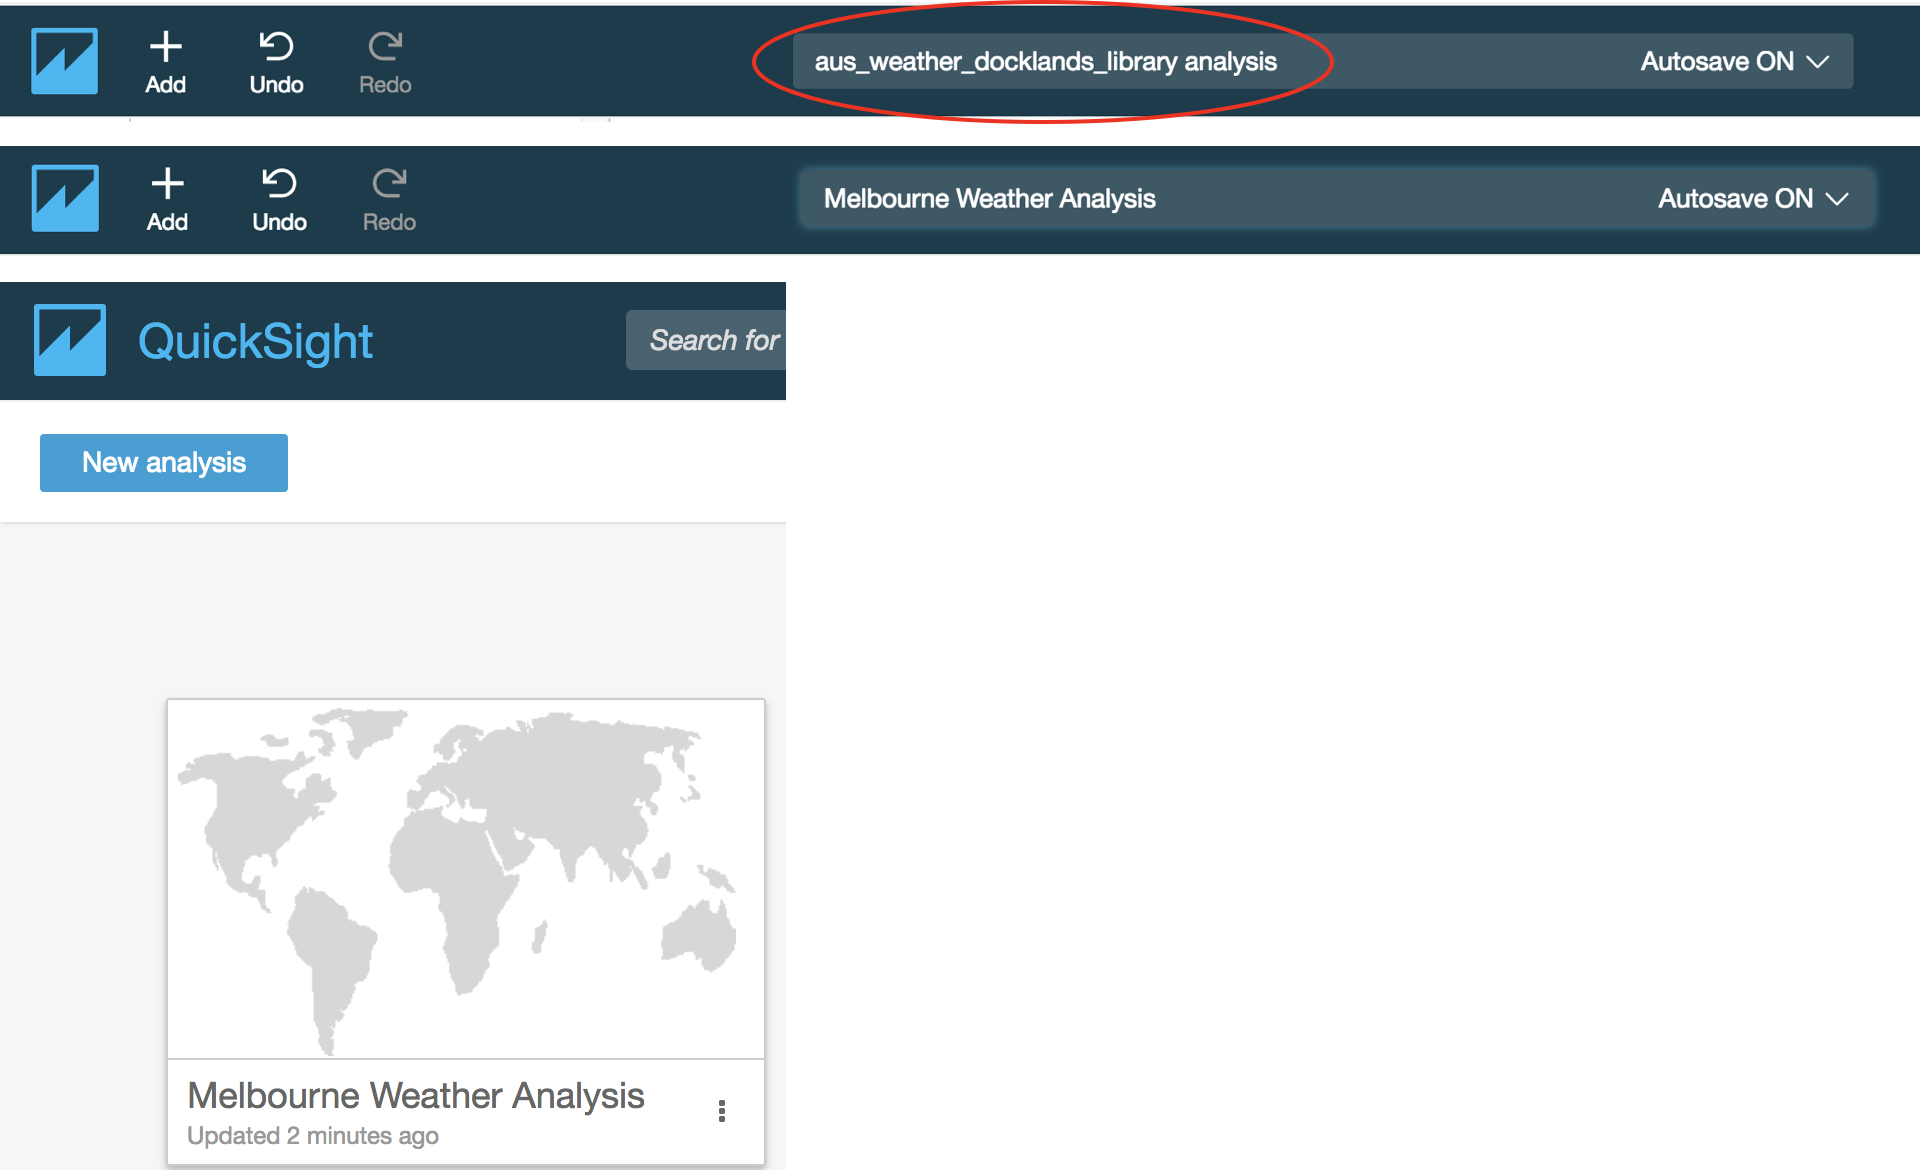The height and width of the screenshot is (1170, 1920).
Task: Click Add in second toolbar
Action: (x=167, y=199)
